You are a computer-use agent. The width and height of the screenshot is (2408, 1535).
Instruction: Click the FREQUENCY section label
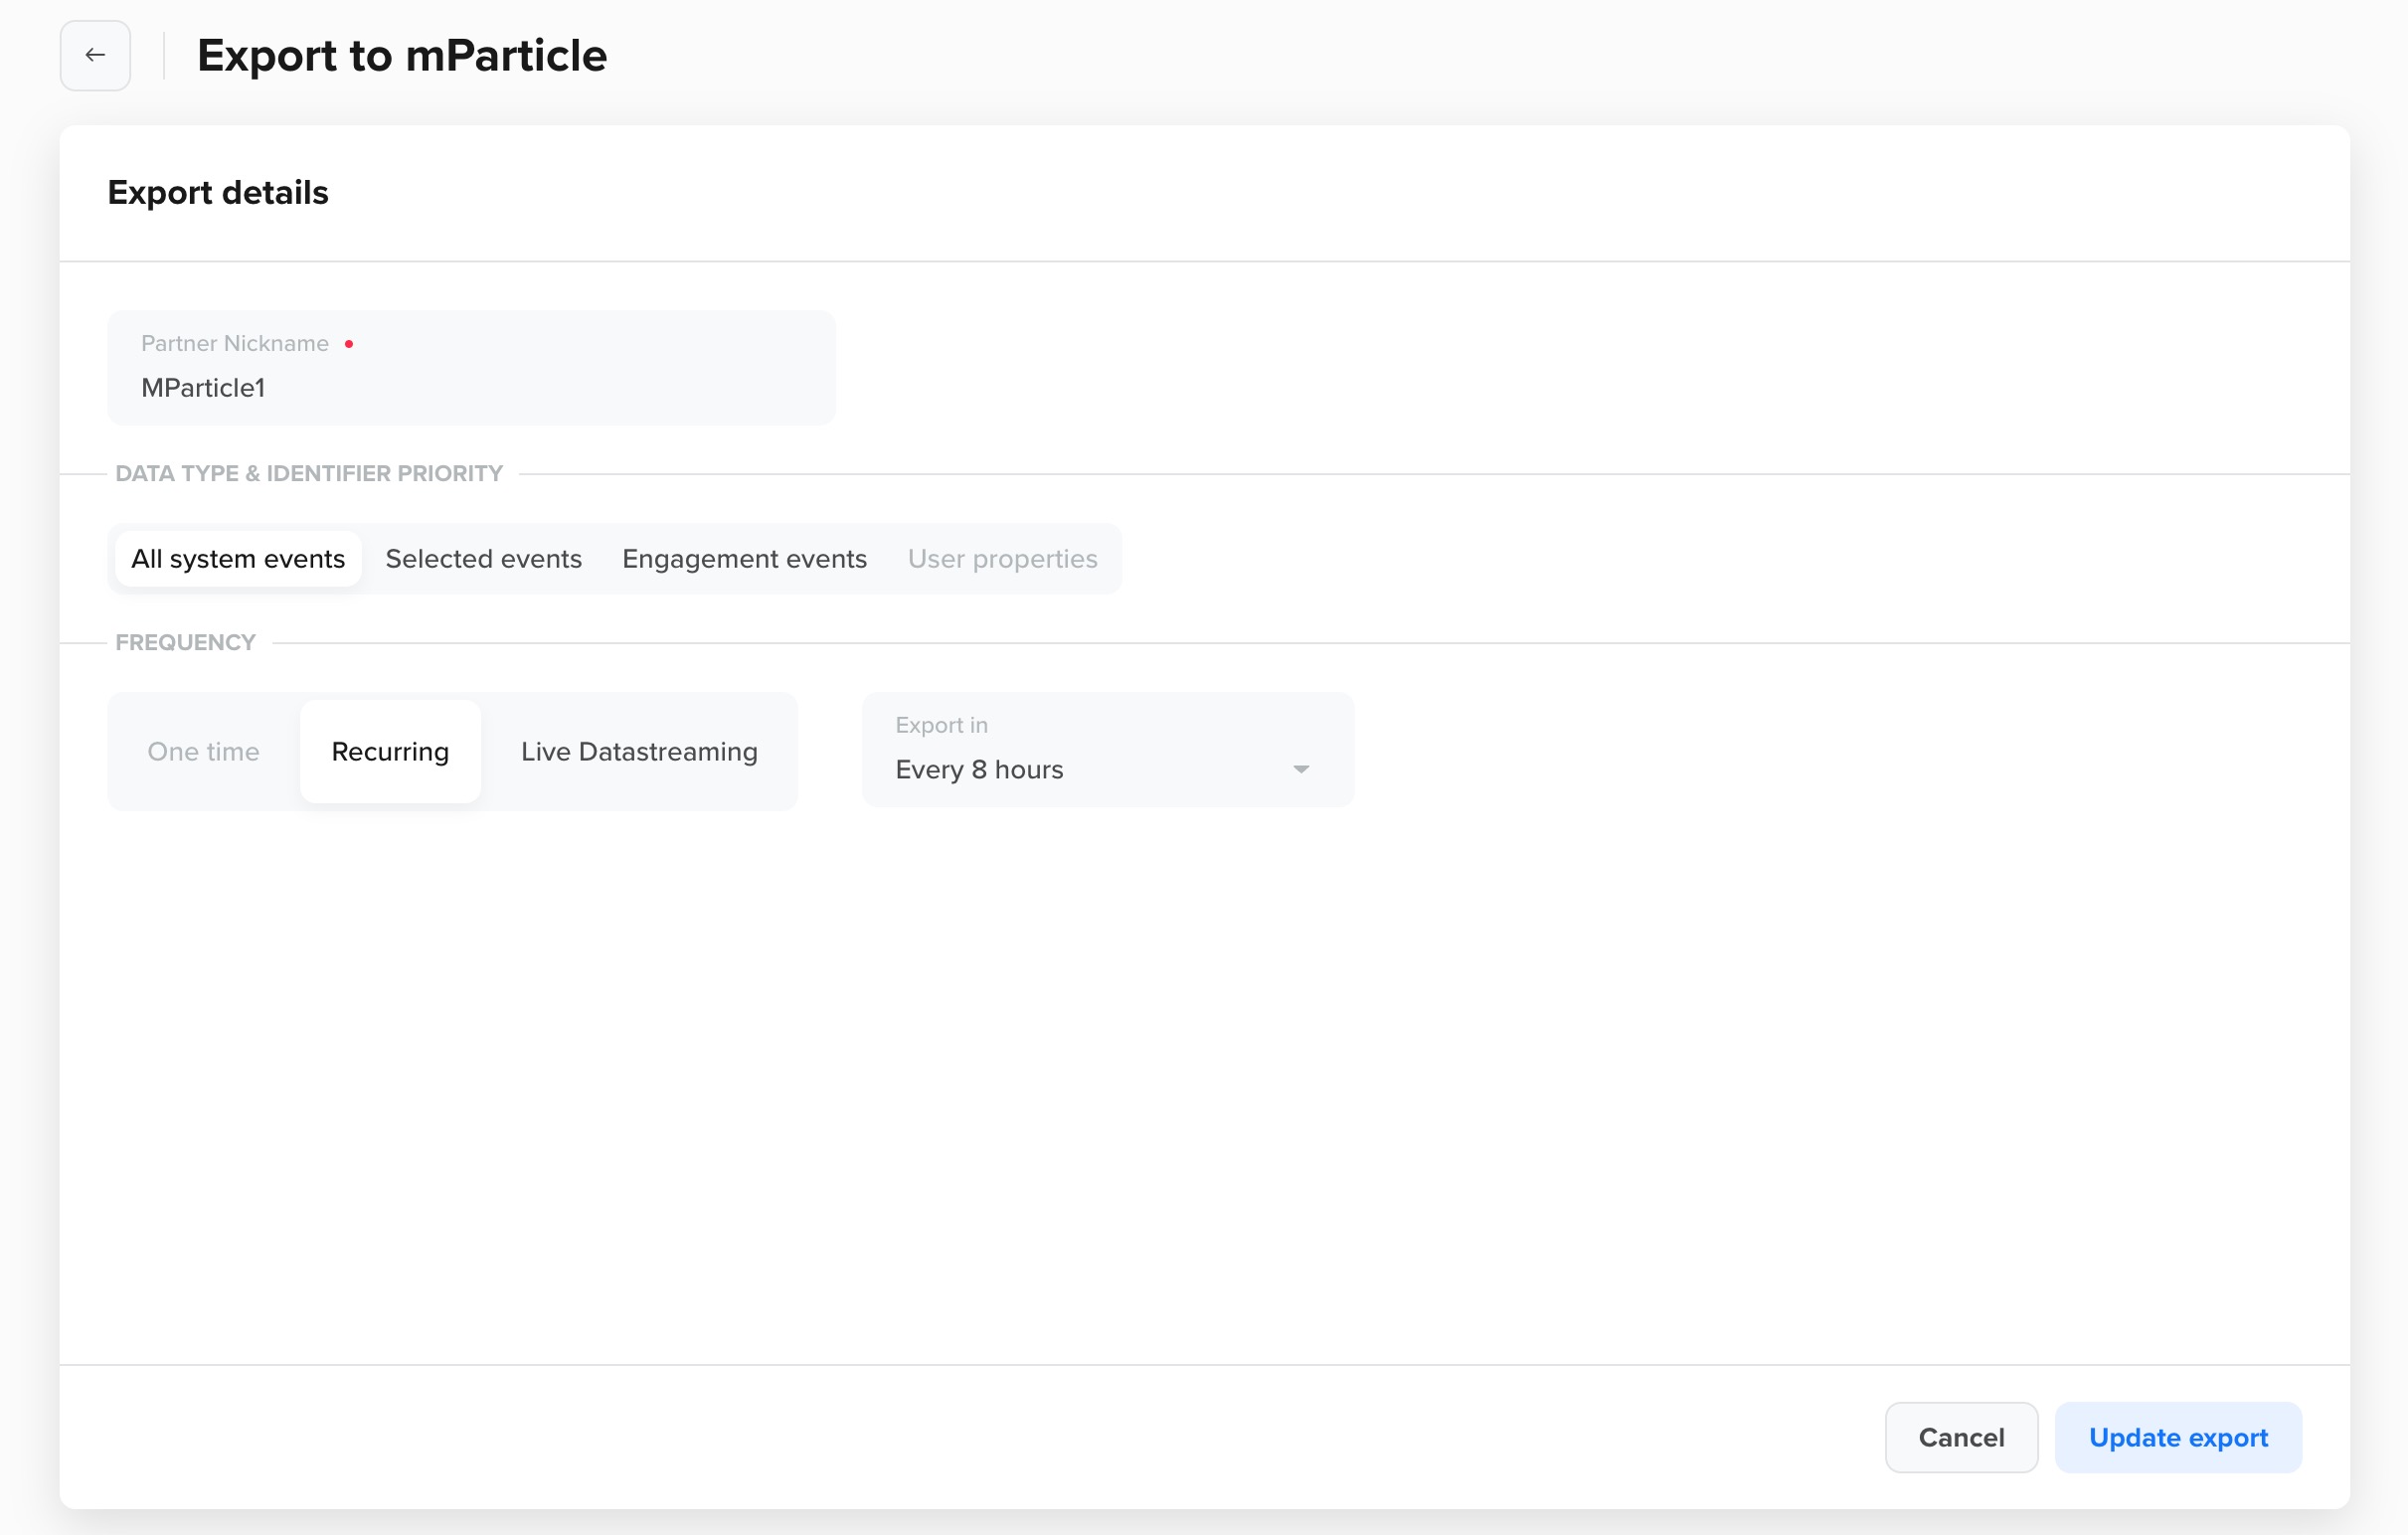[186, 642]
